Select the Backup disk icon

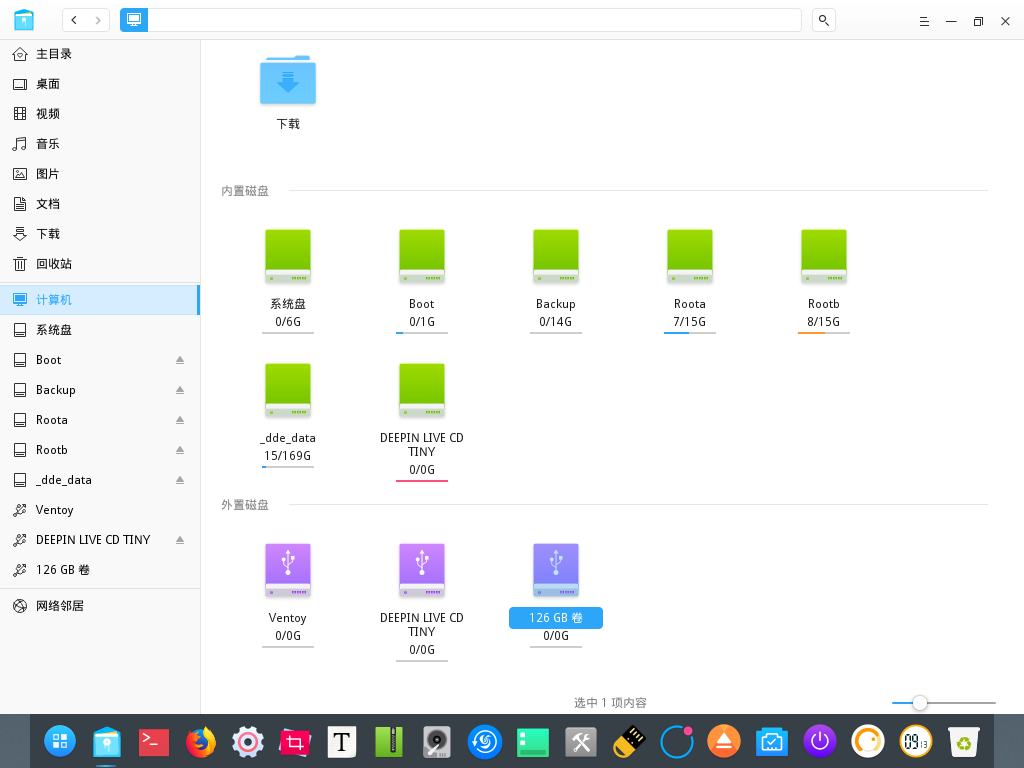(556, 256)
